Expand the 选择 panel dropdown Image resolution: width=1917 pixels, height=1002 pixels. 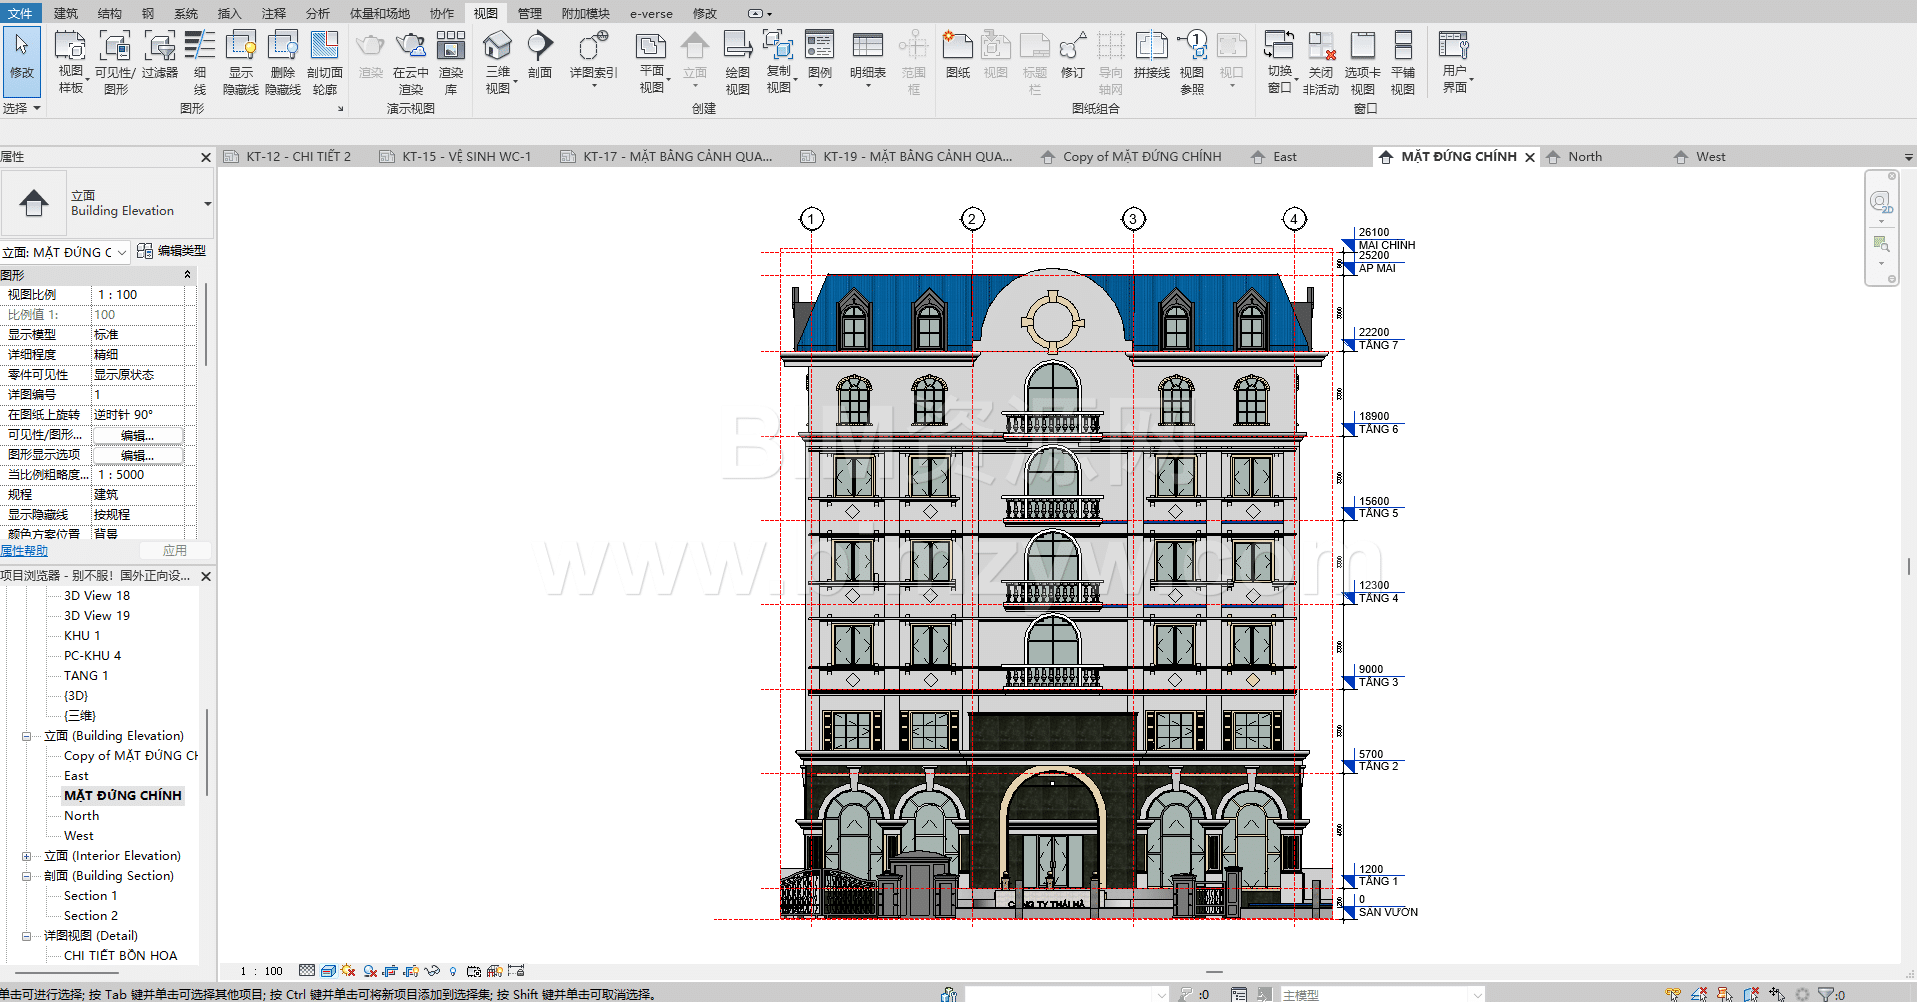22,108
